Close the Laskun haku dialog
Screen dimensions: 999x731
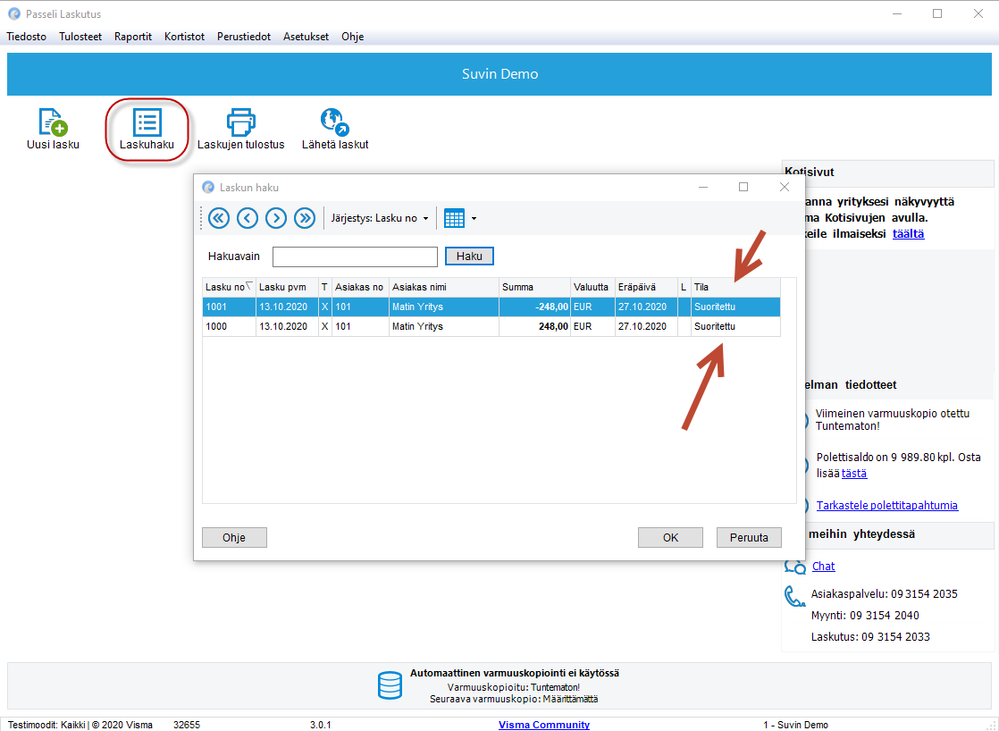pos(784,187)
